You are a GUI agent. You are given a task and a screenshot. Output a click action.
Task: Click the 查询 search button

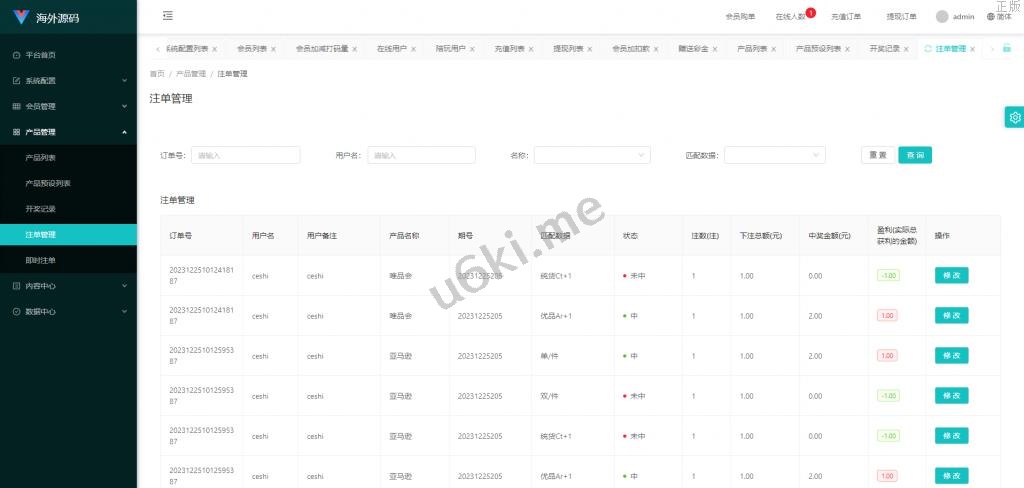(x=915, y=155)
